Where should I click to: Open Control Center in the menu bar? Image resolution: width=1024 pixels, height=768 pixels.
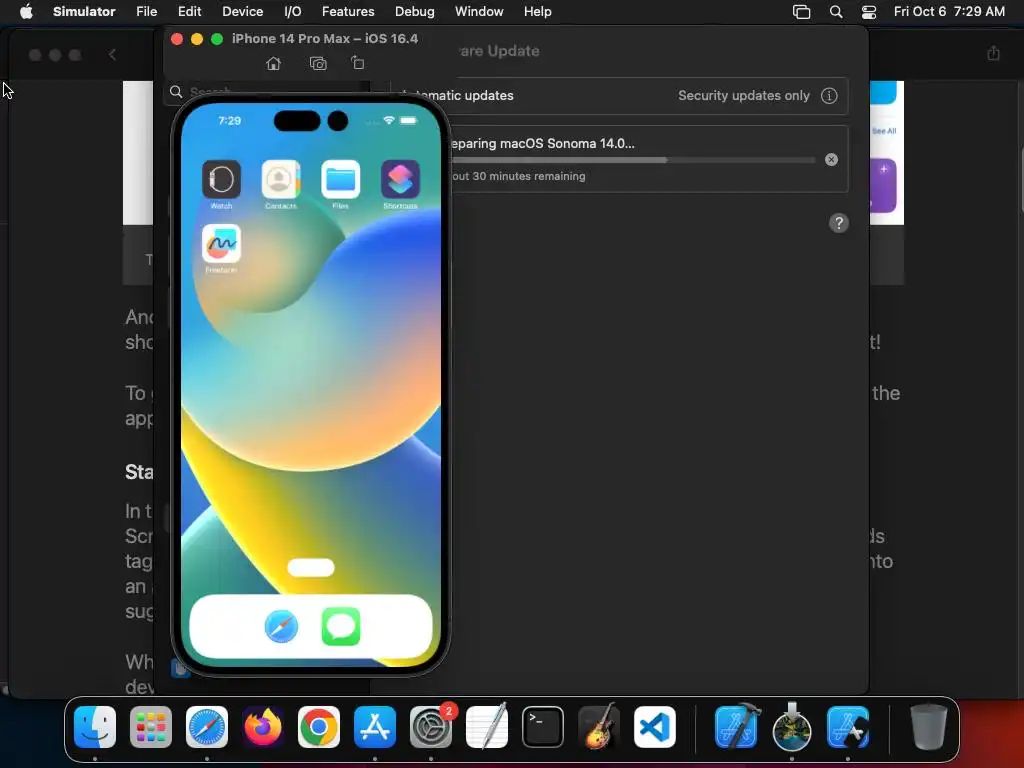click(869, 12)
